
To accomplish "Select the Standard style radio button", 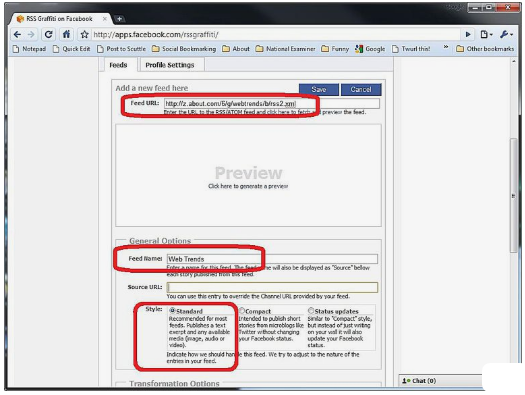I will click(172, 310).
